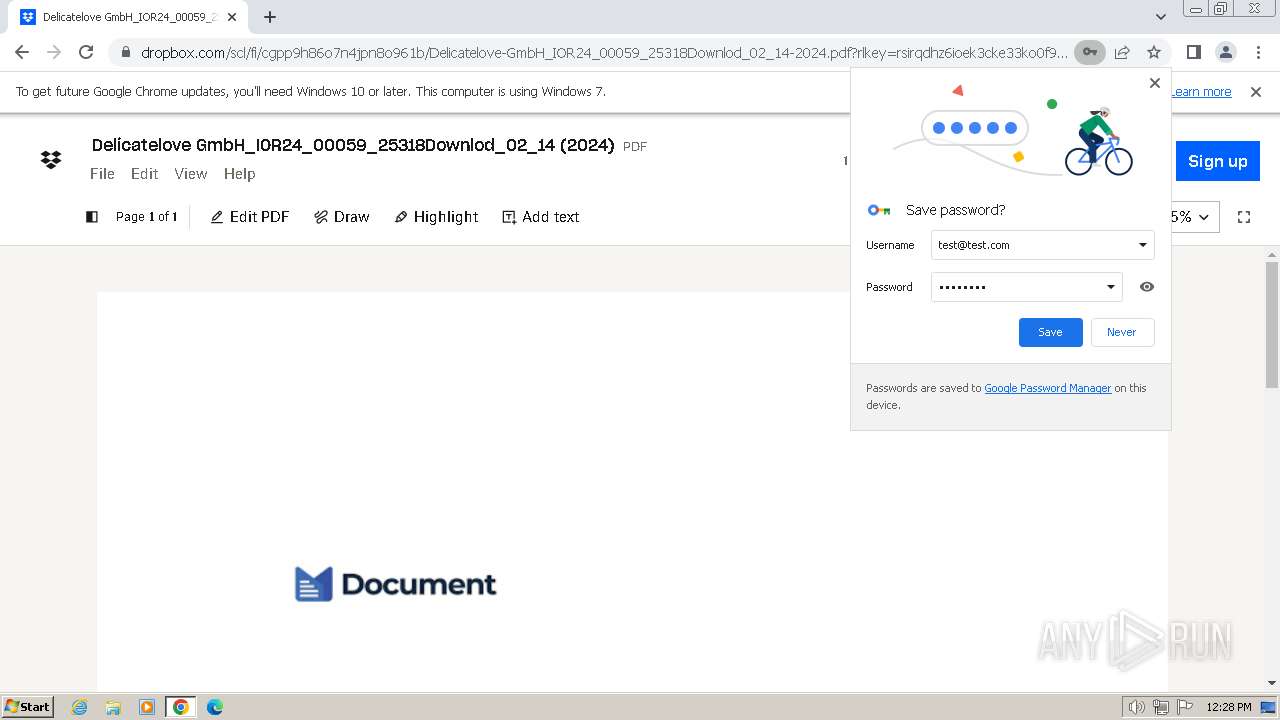Open Chrome three-dot menu
The height and width of the screenshot is (720, 1280).
[x=1258, y=52]
